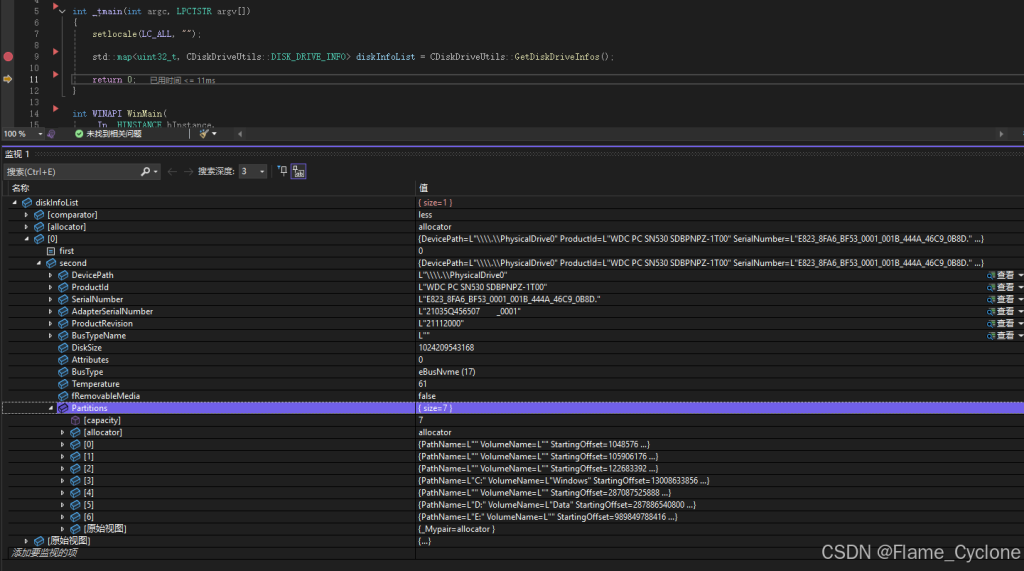Click the search magnifier icon in watch panel
Image resolution: width=1024 pixels, height=571 pixels.
pos(146,172)
